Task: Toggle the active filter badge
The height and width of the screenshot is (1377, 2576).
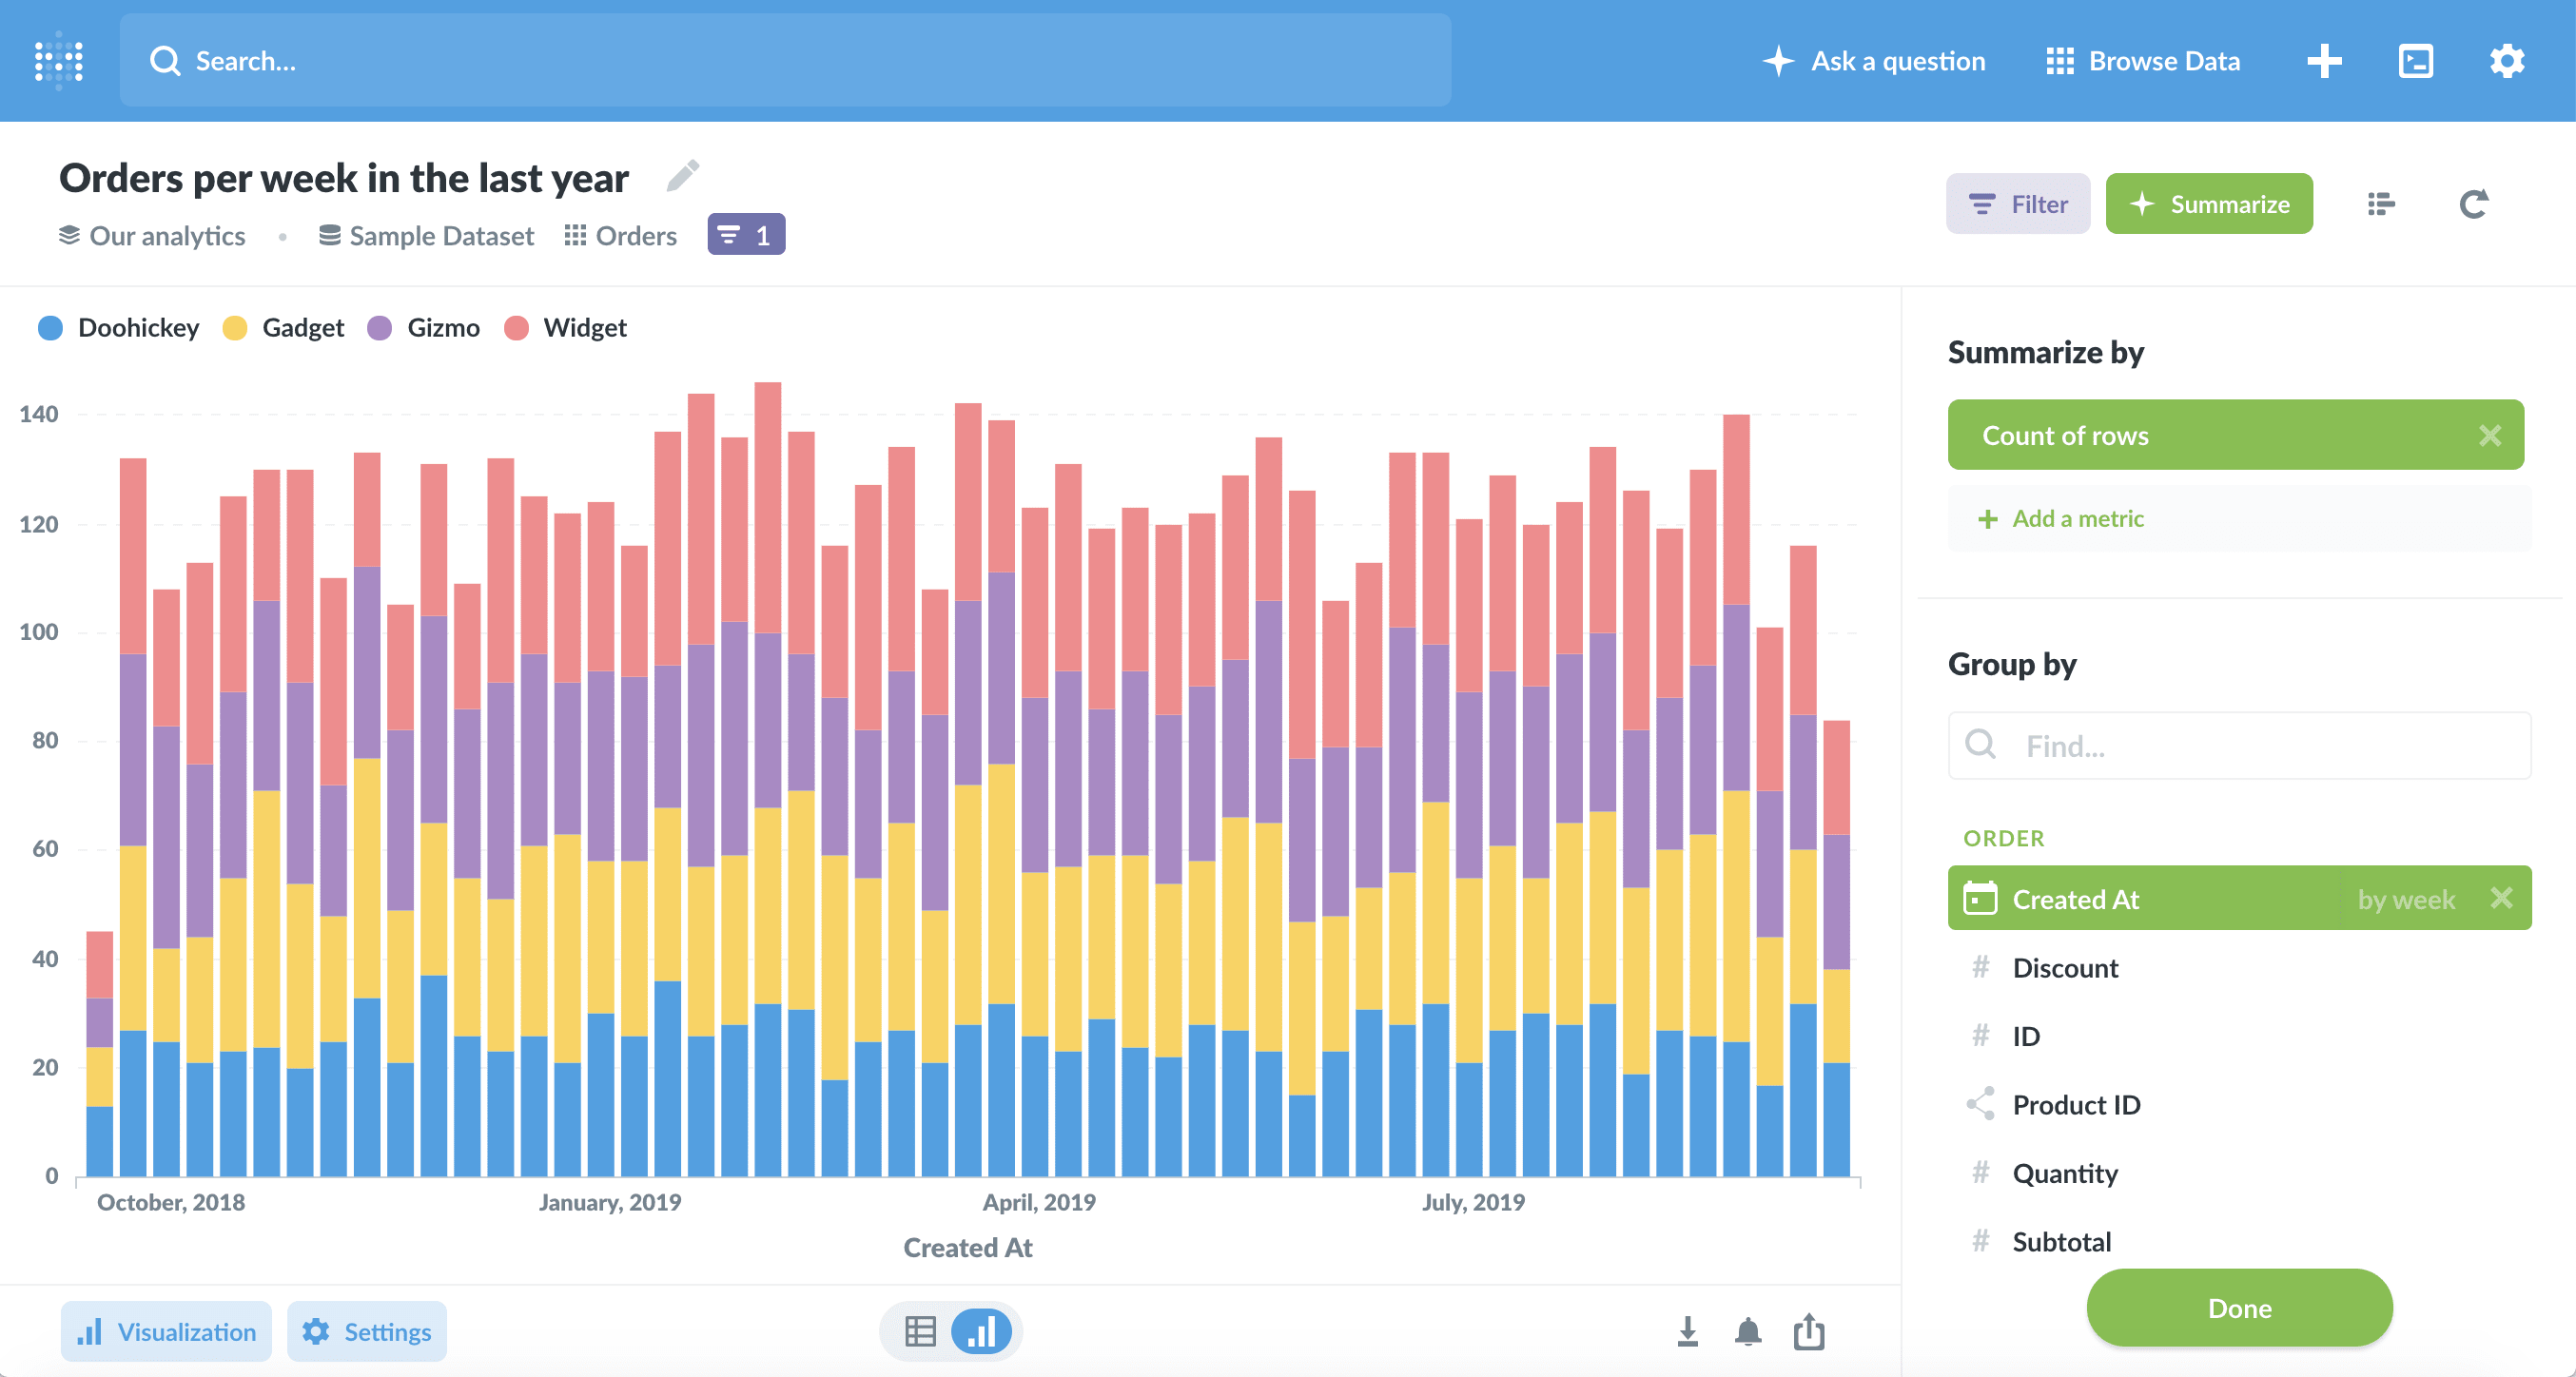Action: pos(745,235)
